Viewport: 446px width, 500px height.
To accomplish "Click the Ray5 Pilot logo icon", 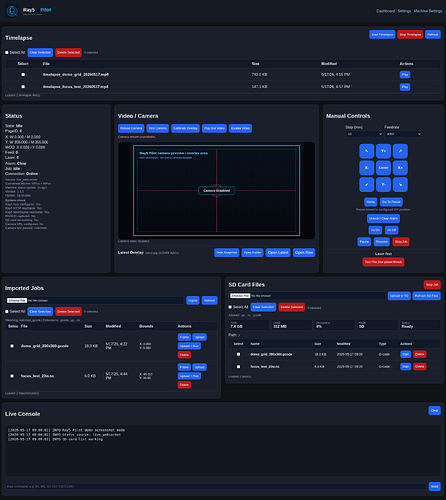I will click(12, 11).
